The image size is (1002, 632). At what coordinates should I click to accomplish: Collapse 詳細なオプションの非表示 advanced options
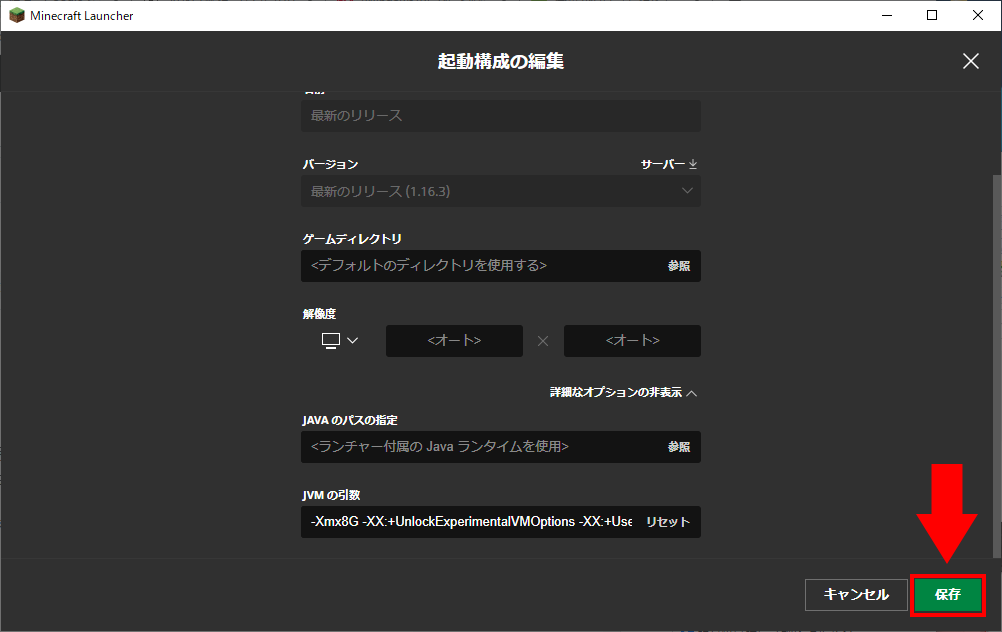point(623,392)
